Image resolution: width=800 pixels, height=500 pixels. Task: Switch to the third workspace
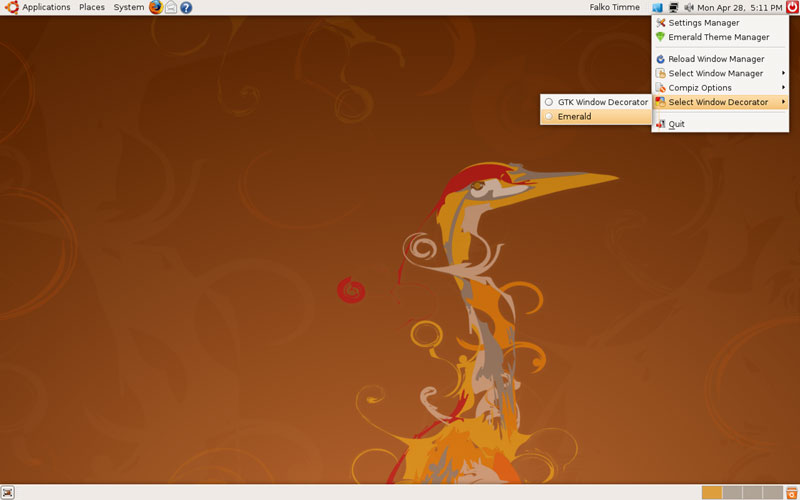753,492
